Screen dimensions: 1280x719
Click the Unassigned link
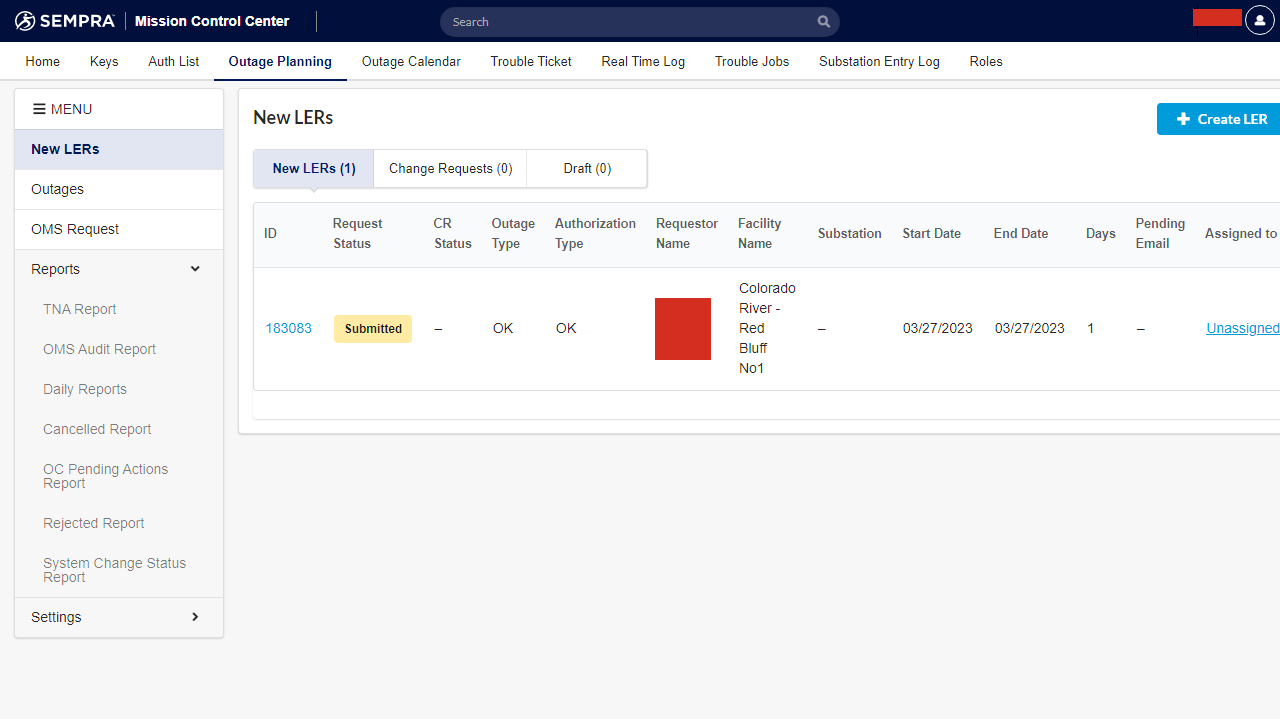tap(1242, 328)
